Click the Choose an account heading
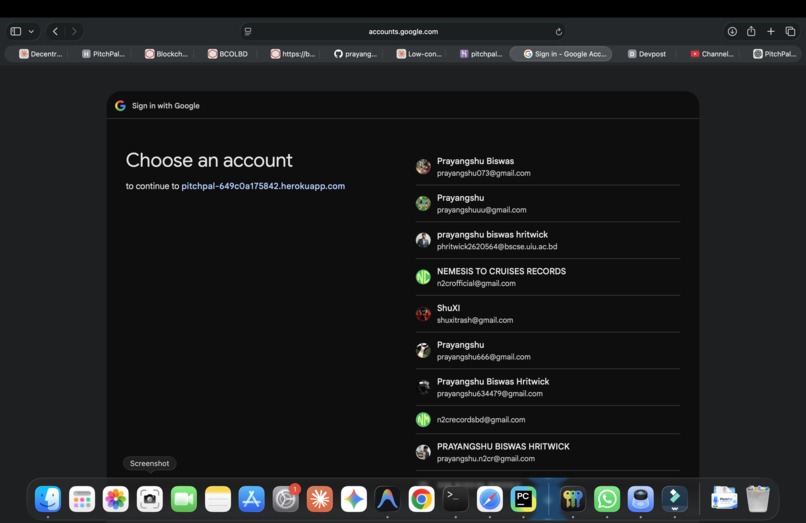This screenshot has height=523, width=806. 209,160
